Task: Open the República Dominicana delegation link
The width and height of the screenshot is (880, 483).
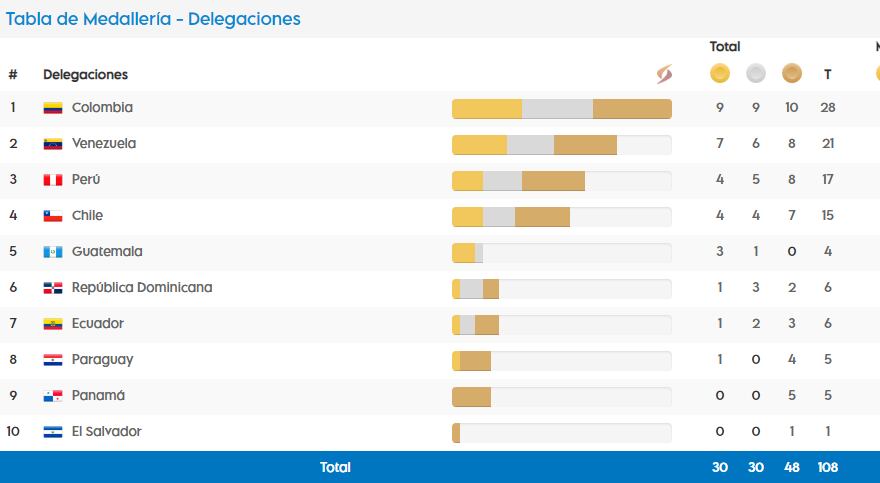Action: [142, 288]
